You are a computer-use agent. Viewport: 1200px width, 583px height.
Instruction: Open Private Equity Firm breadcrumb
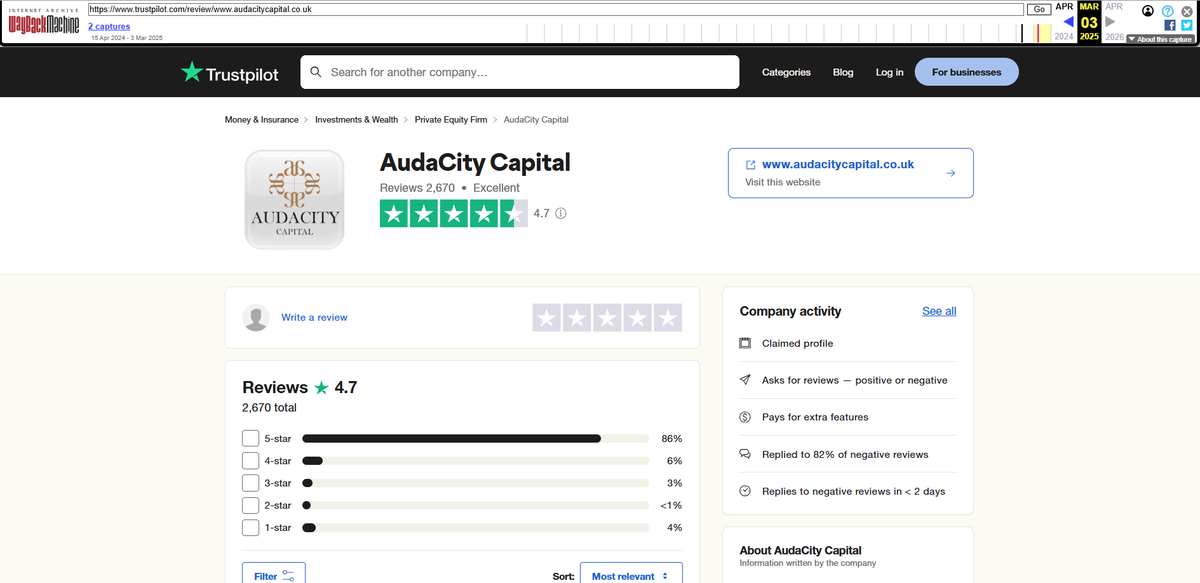(451, 120)
